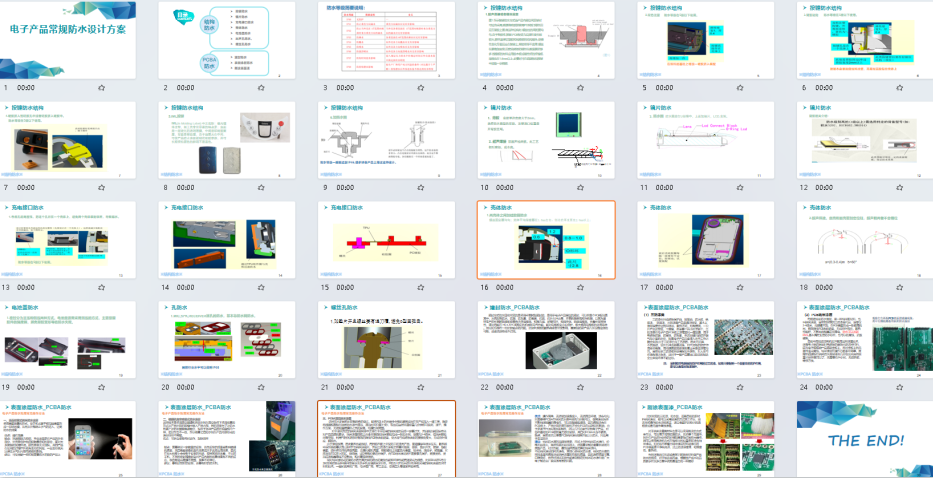The height and width of the screenshot is (478, 933).
Task: Choose slide 17 壳体防水 with phone shell image
Action: [706, 240]
